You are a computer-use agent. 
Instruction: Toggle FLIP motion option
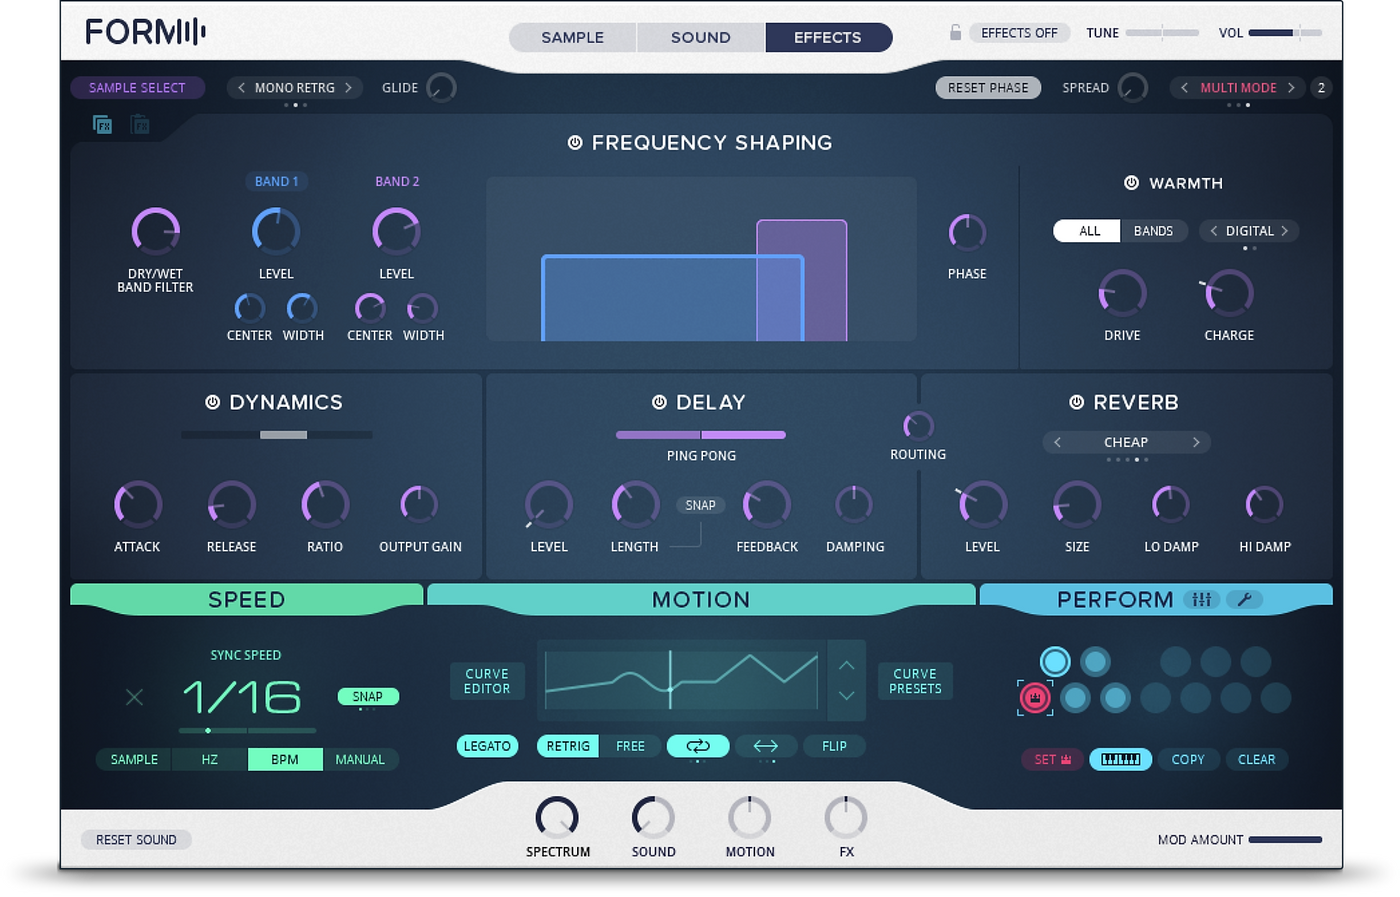click(x=834, y=746)
